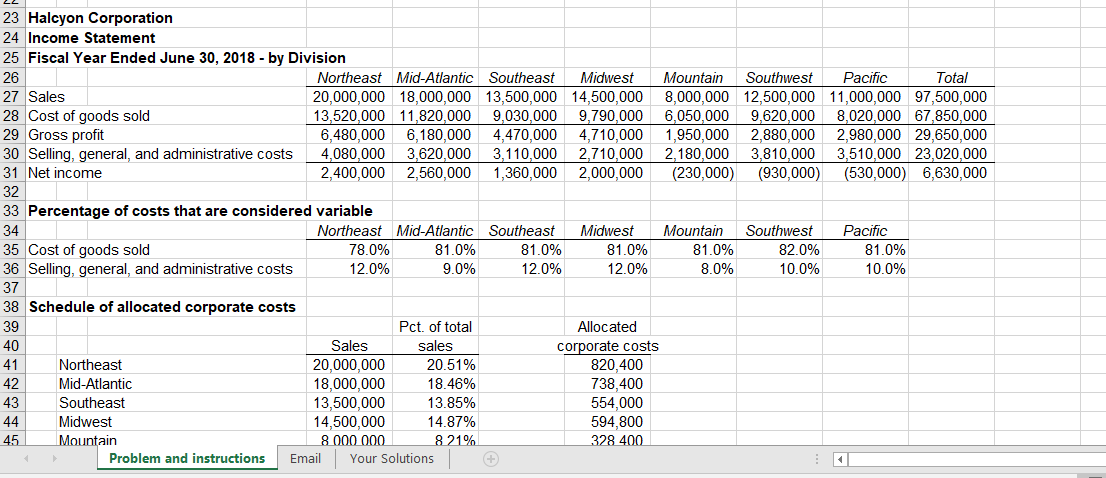The width and height of the screenshot is (1106, 478).
Task: Select Mid-Atlantic COGS value 11,820,000
Action: coord(435,116)
